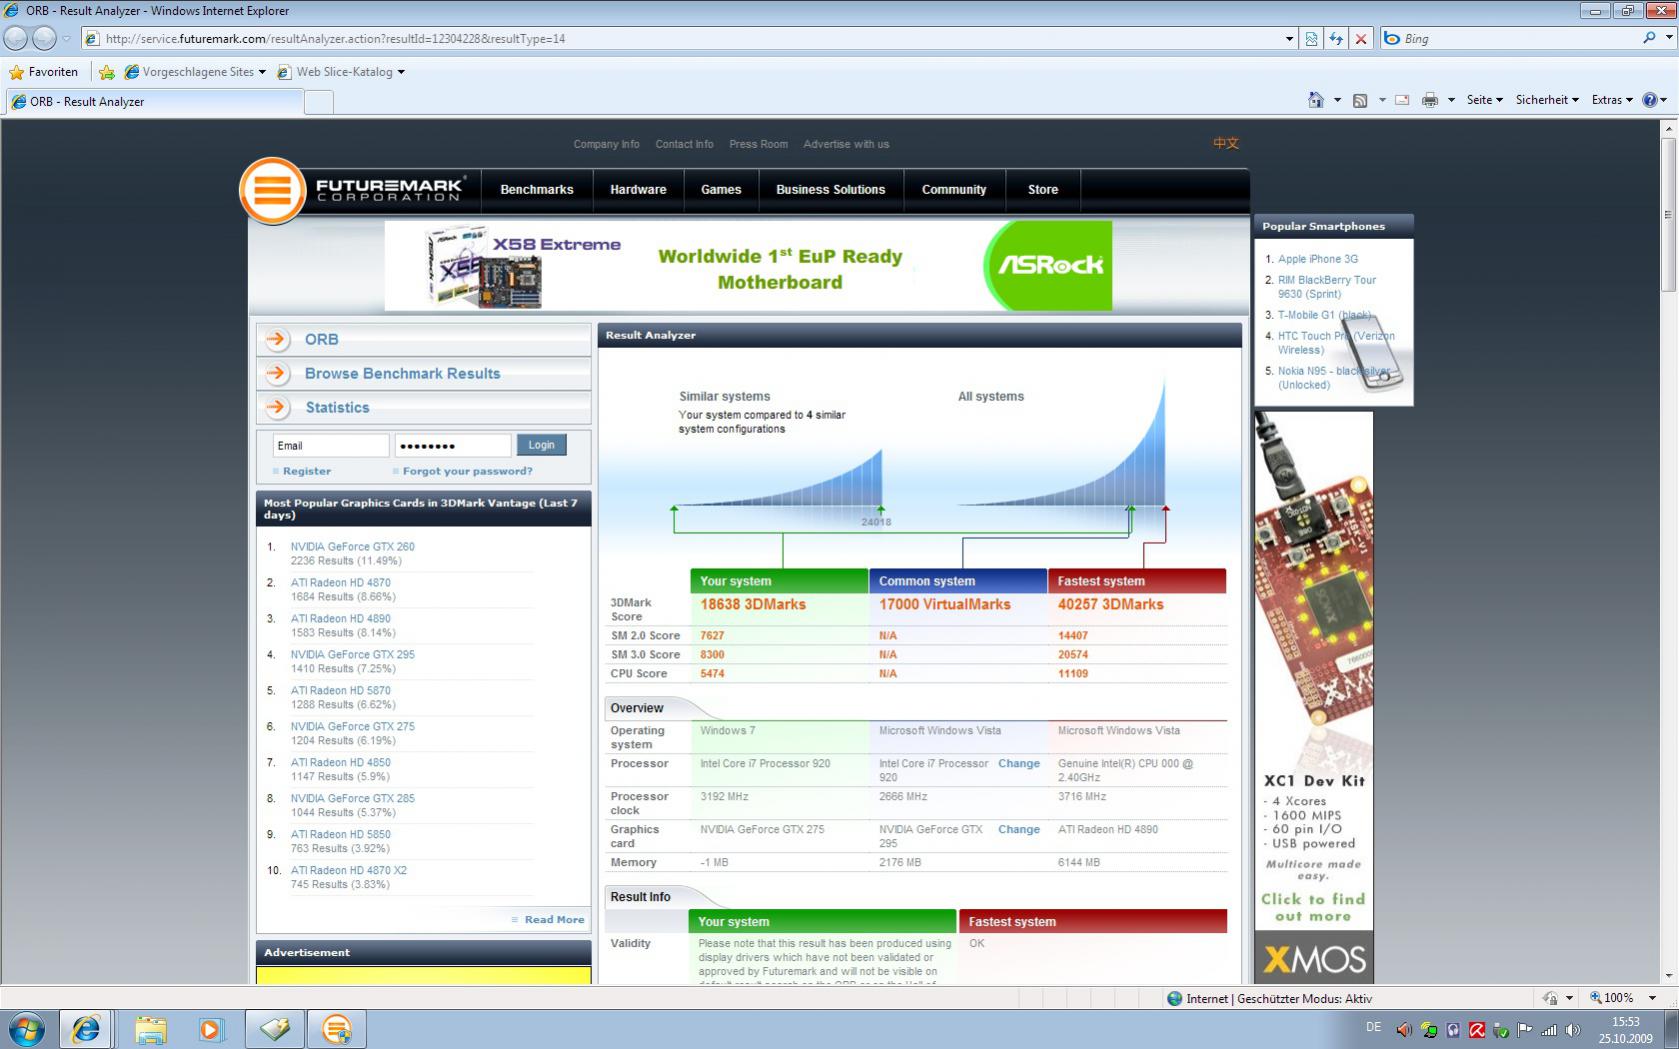Open Apple iPhone 3G link
The image size is (1679, 1049).
pyautogui.click(x=1317, y=259)
